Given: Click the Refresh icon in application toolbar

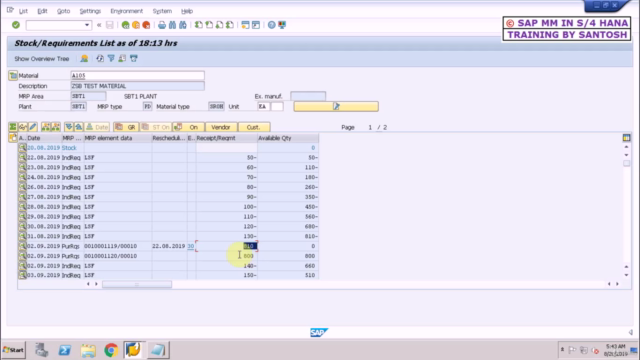Looking at the screenshot, I should [x=100, y=59].
